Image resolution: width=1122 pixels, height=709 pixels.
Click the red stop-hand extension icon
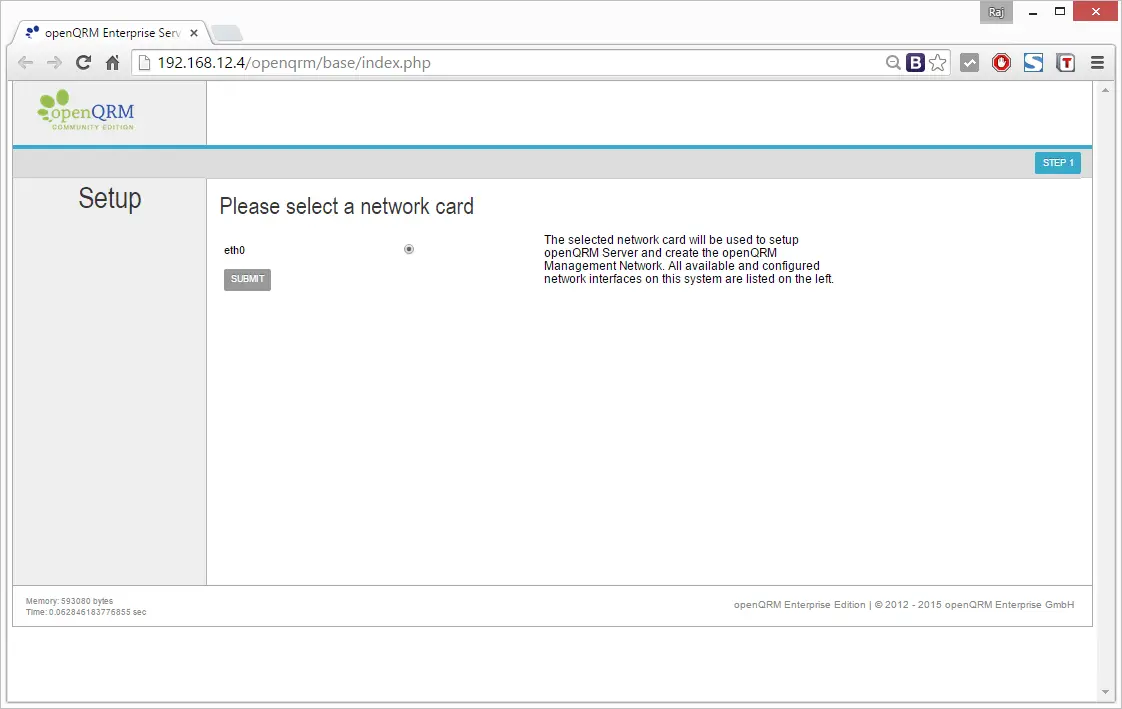click(x=1001, y=63)
